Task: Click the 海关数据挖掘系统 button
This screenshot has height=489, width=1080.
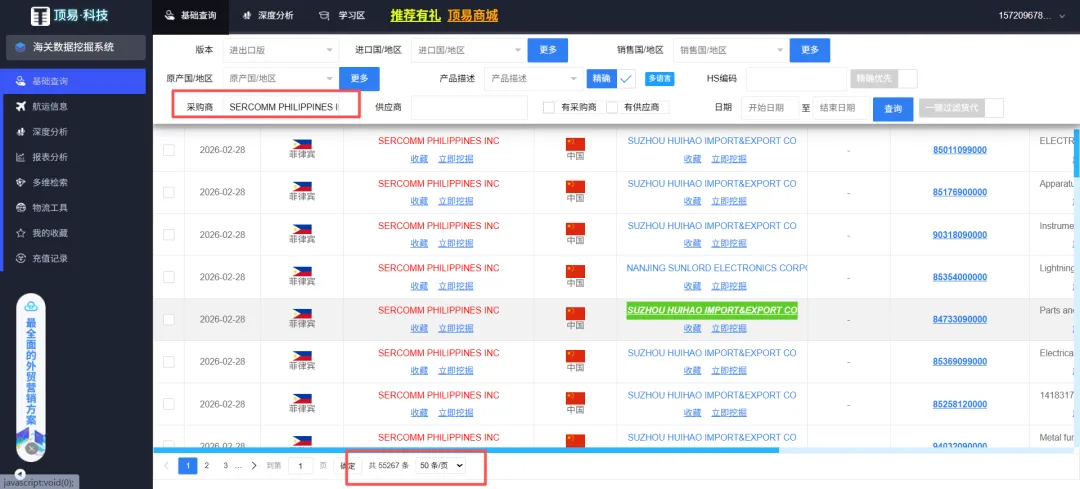Action: pyautogui.click(x=76, y=48)
